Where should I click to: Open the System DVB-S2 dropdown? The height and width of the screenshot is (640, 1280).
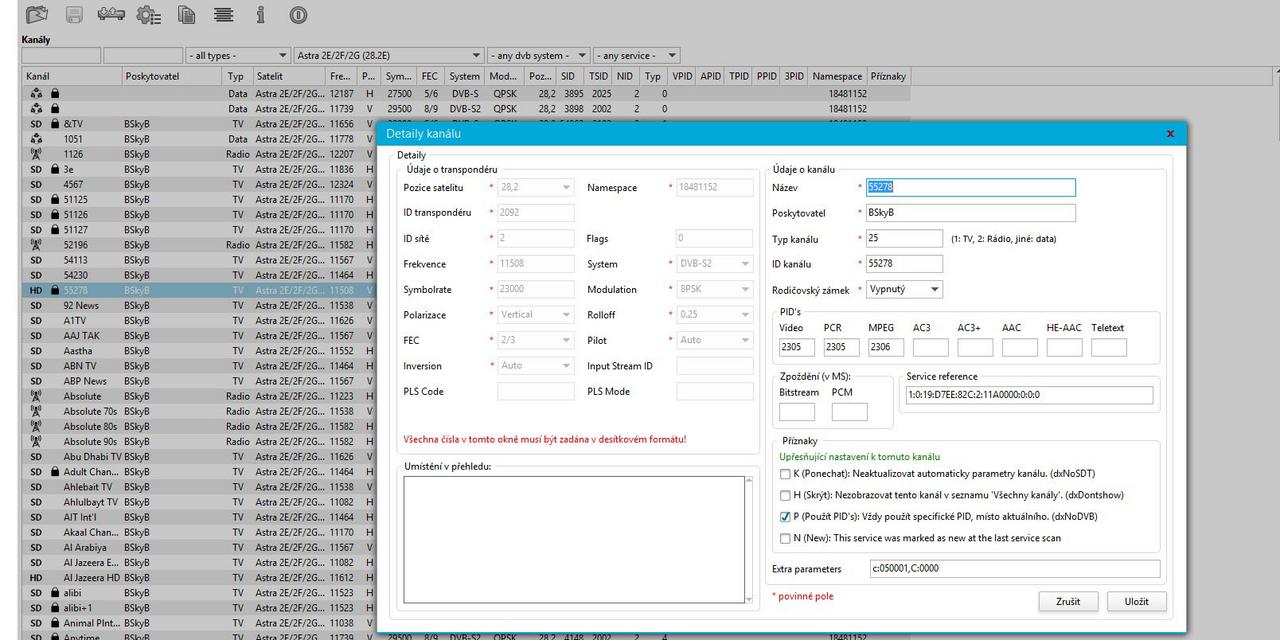point(715,264)
